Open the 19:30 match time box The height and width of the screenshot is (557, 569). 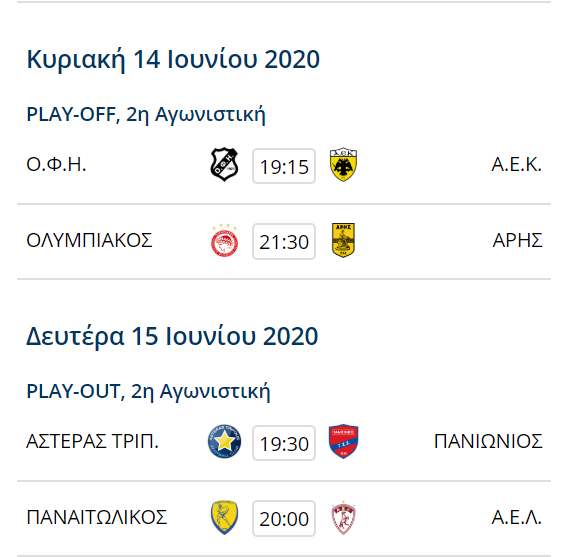284,443
